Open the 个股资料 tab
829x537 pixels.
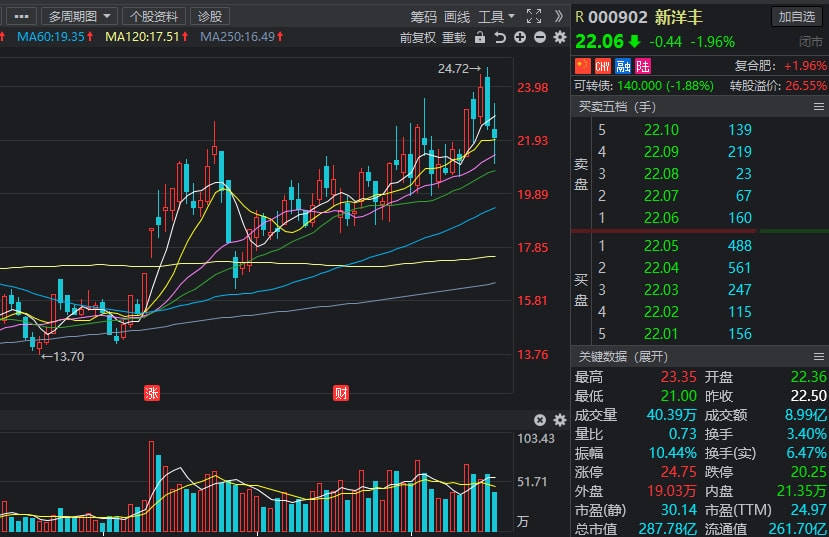point(154,16)
